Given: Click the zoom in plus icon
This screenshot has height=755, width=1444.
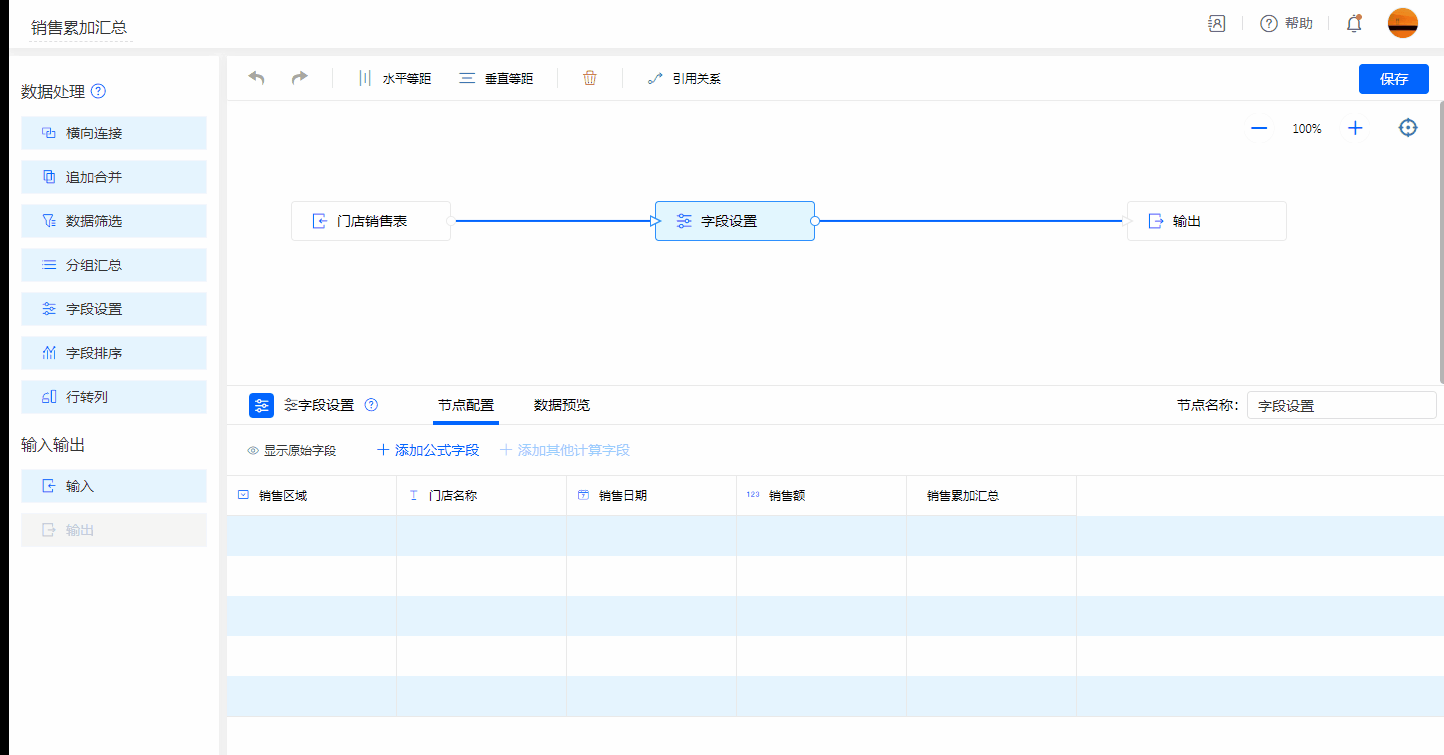Looking at the screenshot, I should (x=1355, y=128).
